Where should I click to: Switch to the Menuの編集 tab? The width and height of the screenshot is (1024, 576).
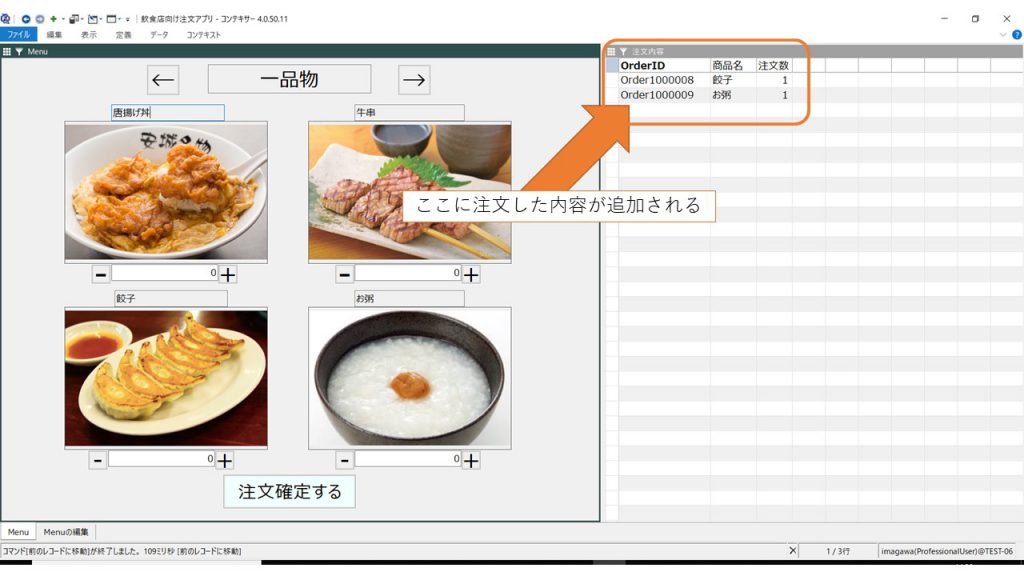coord(66,532)
